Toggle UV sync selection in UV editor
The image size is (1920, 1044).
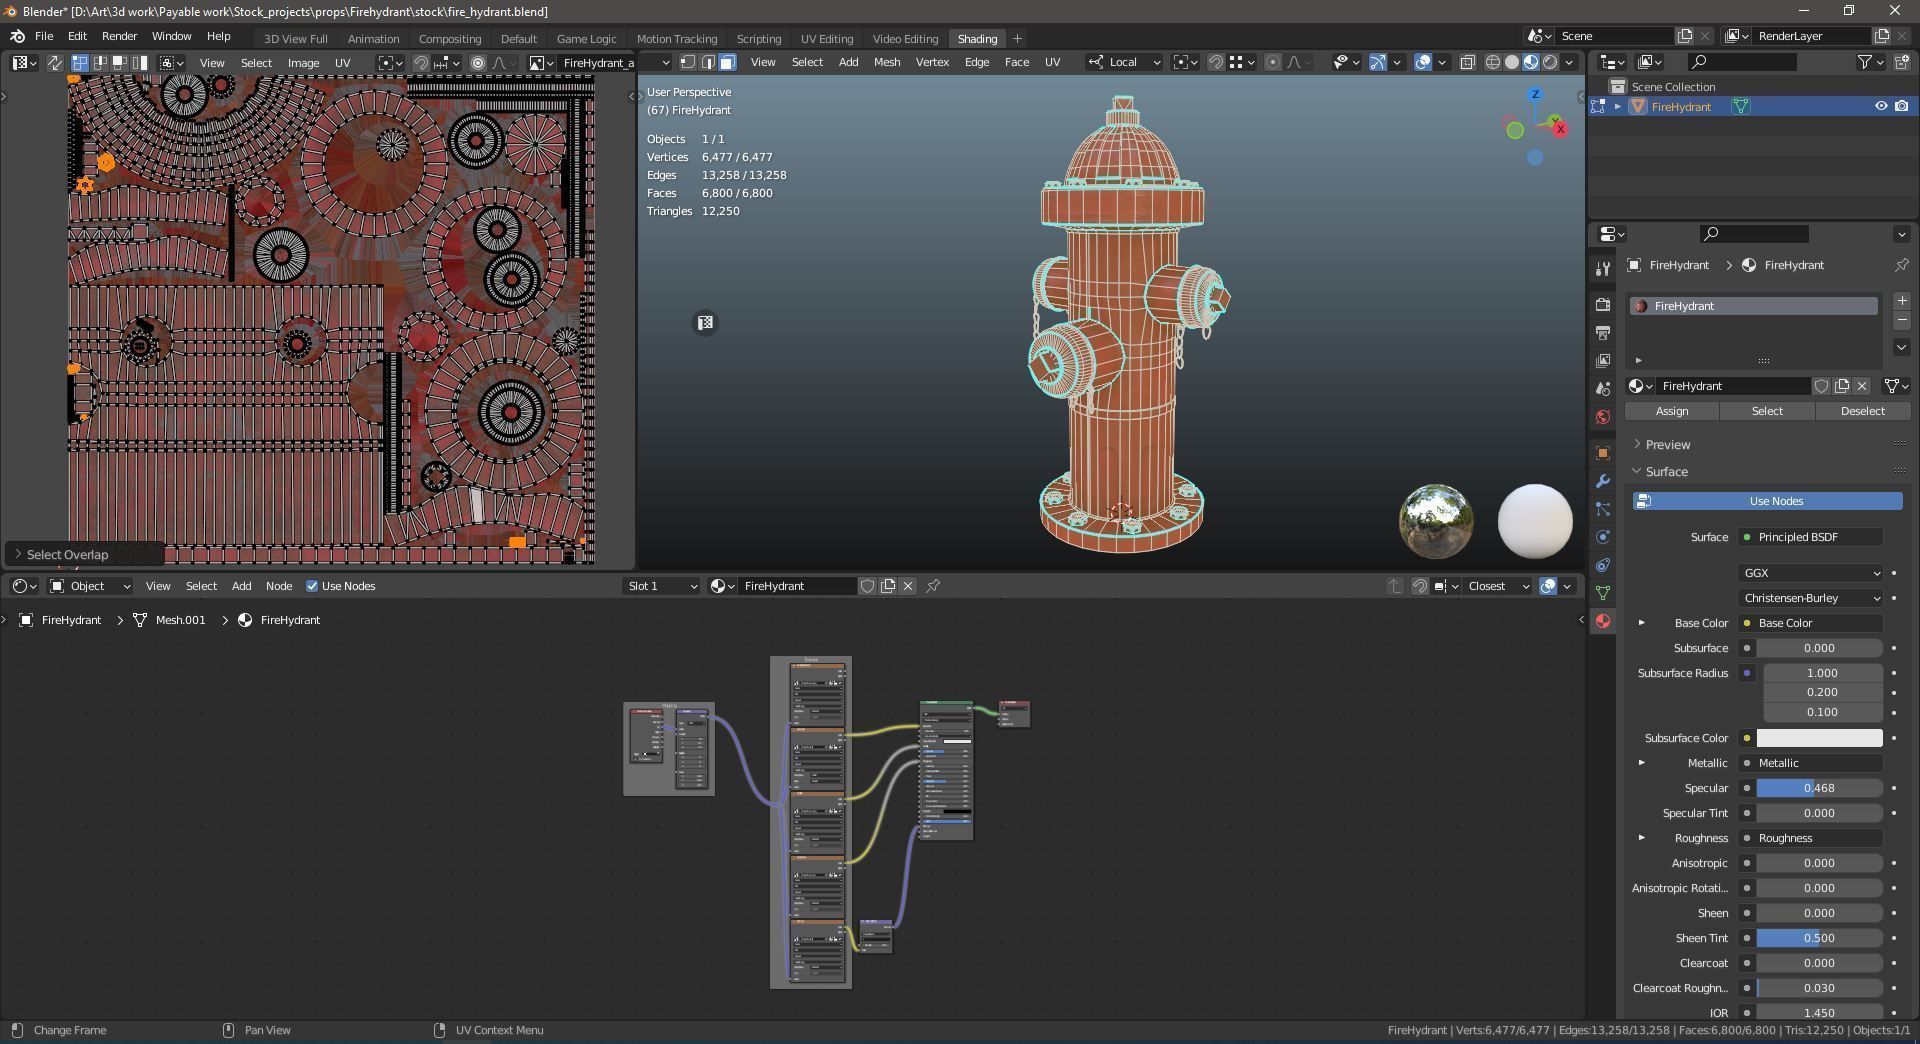pos(55,62)
